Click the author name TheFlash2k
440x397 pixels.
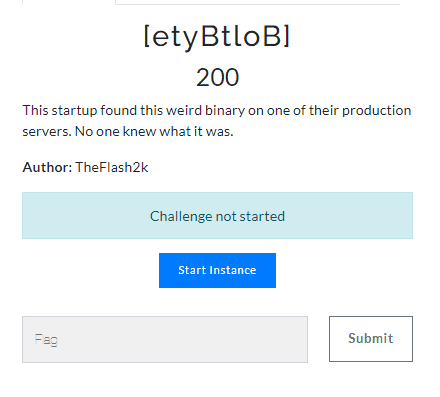[112, 167]
